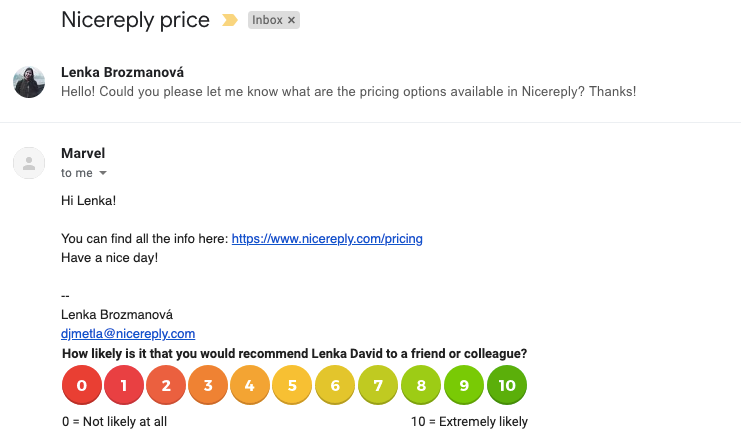Expand the 'to me' recipient details arrow
The height and width of the screenshot is (442, 741).
103,173
